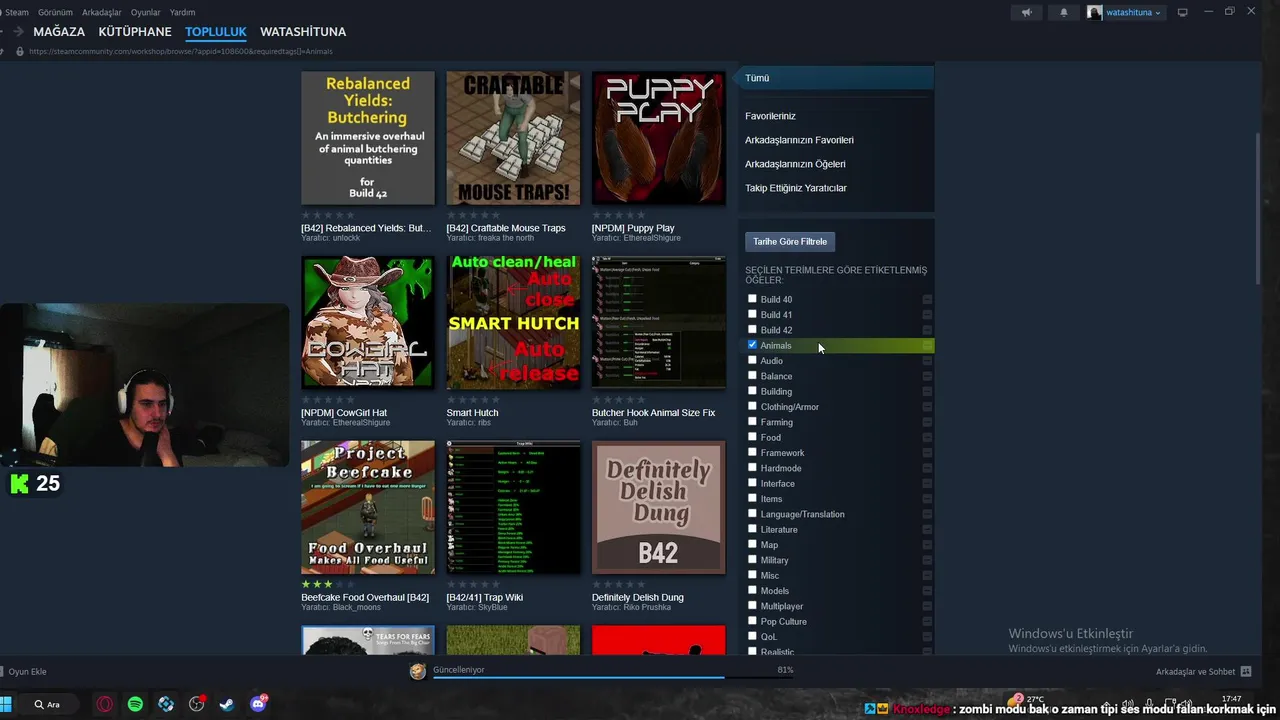Open the Arkadaşlar menu

[x=101, y=12]
